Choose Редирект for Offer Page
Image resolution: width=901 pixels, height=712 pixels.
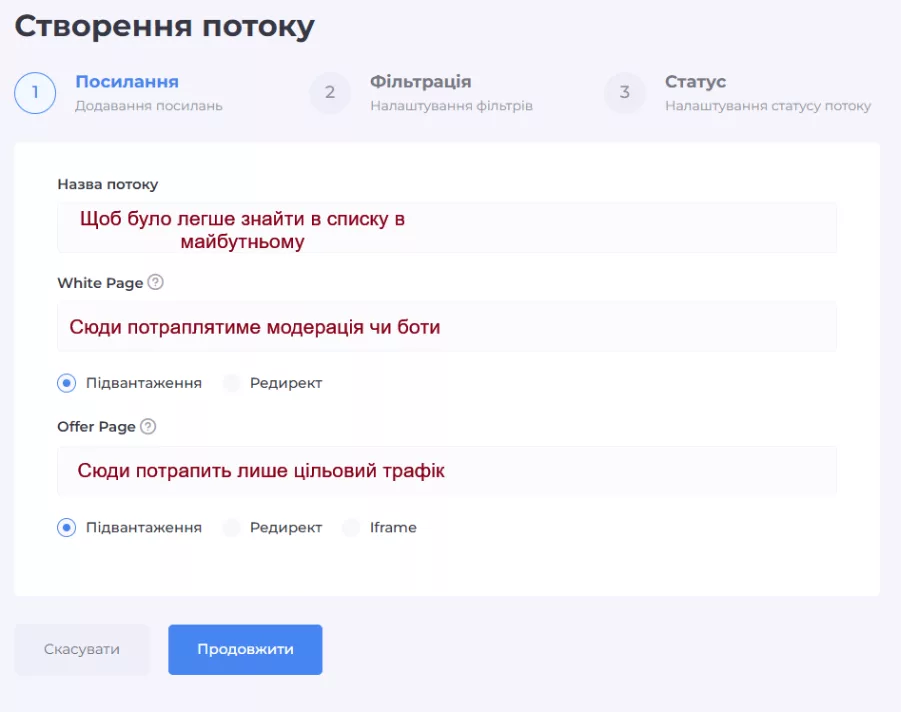point(232,527)
